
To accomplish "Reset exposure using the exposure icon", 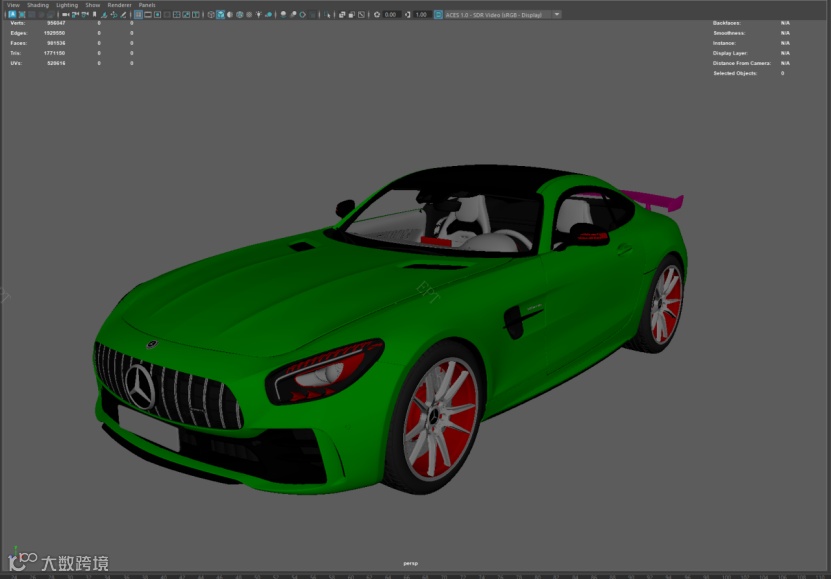I will coord(377,15).
